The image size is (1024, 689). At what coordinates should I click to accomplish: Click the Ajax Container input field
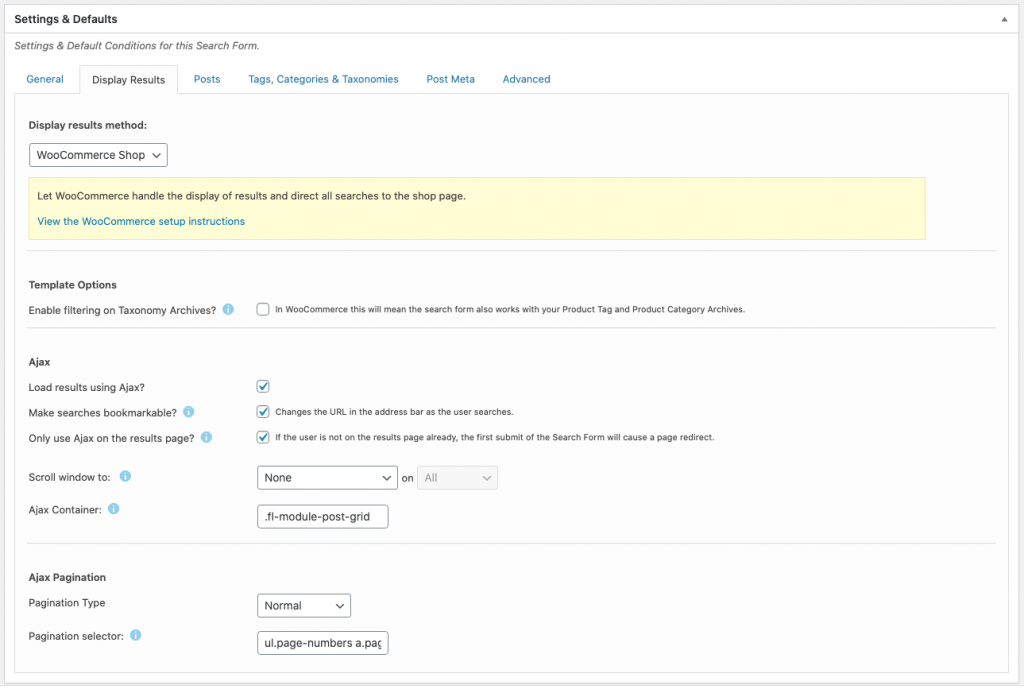[323, 517]
